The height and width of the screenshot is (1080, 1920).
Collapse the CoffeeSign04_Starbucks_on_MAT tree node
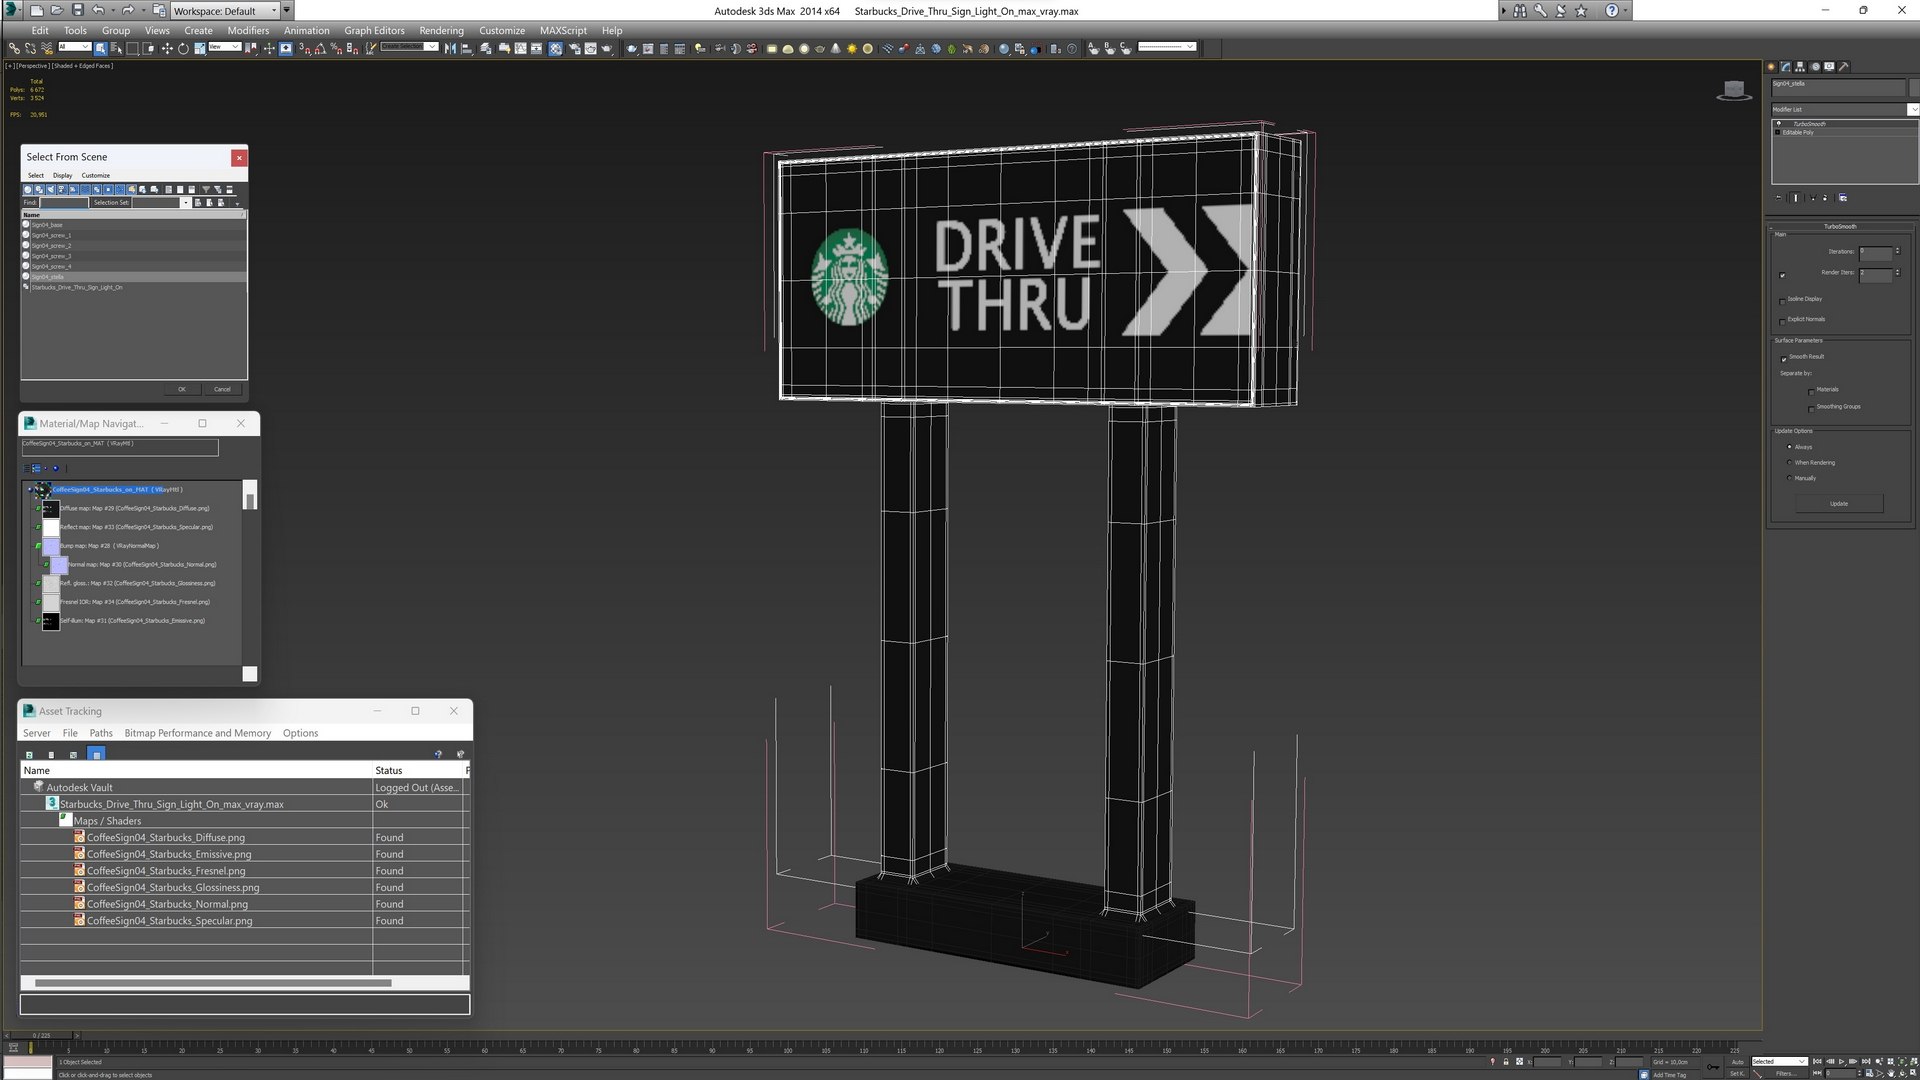click(x=29, y=490)
